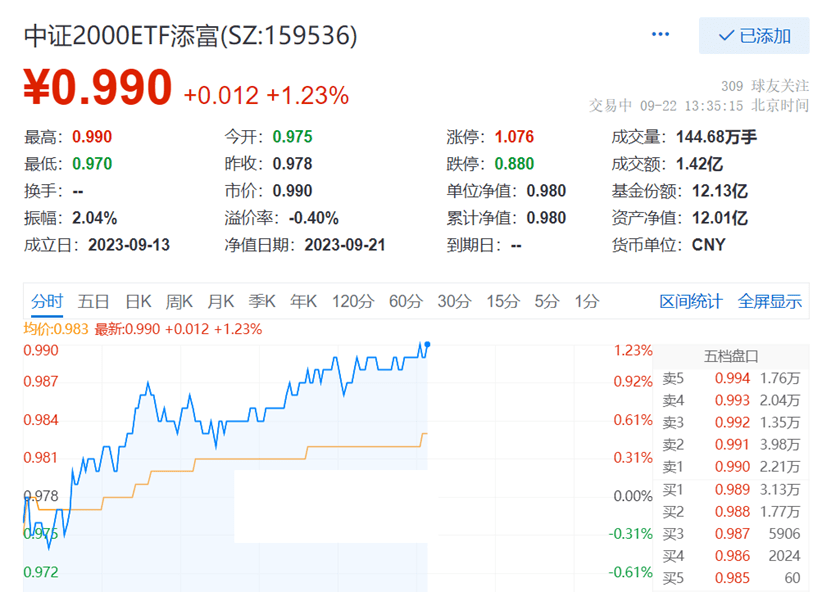Choose the 15分 interval tab
Screen dimensions: 831x592
click(x=503, y=301)
